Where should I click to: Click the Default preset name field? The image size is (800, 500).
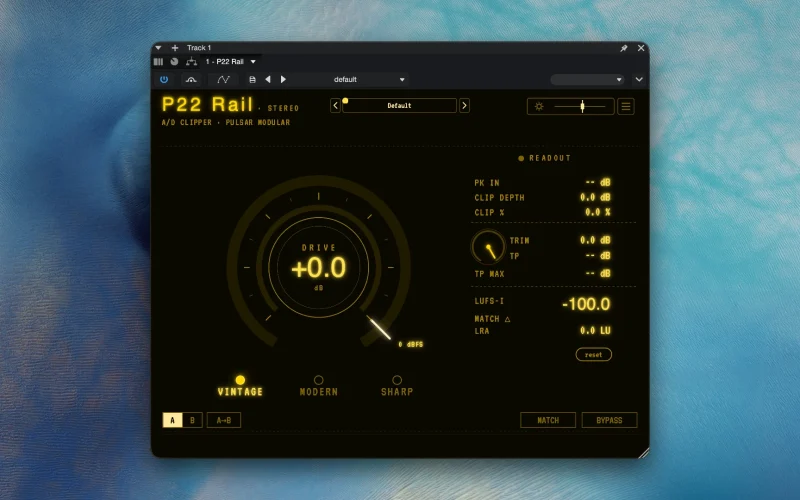[x=399, y=106]
